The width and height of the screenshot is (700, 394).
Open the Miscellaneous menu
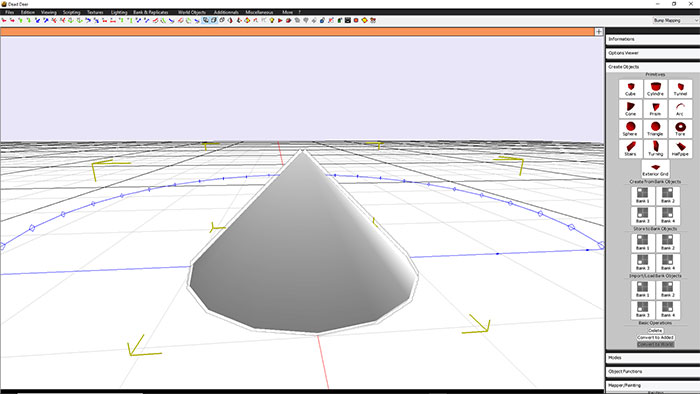tap(259, 12)
